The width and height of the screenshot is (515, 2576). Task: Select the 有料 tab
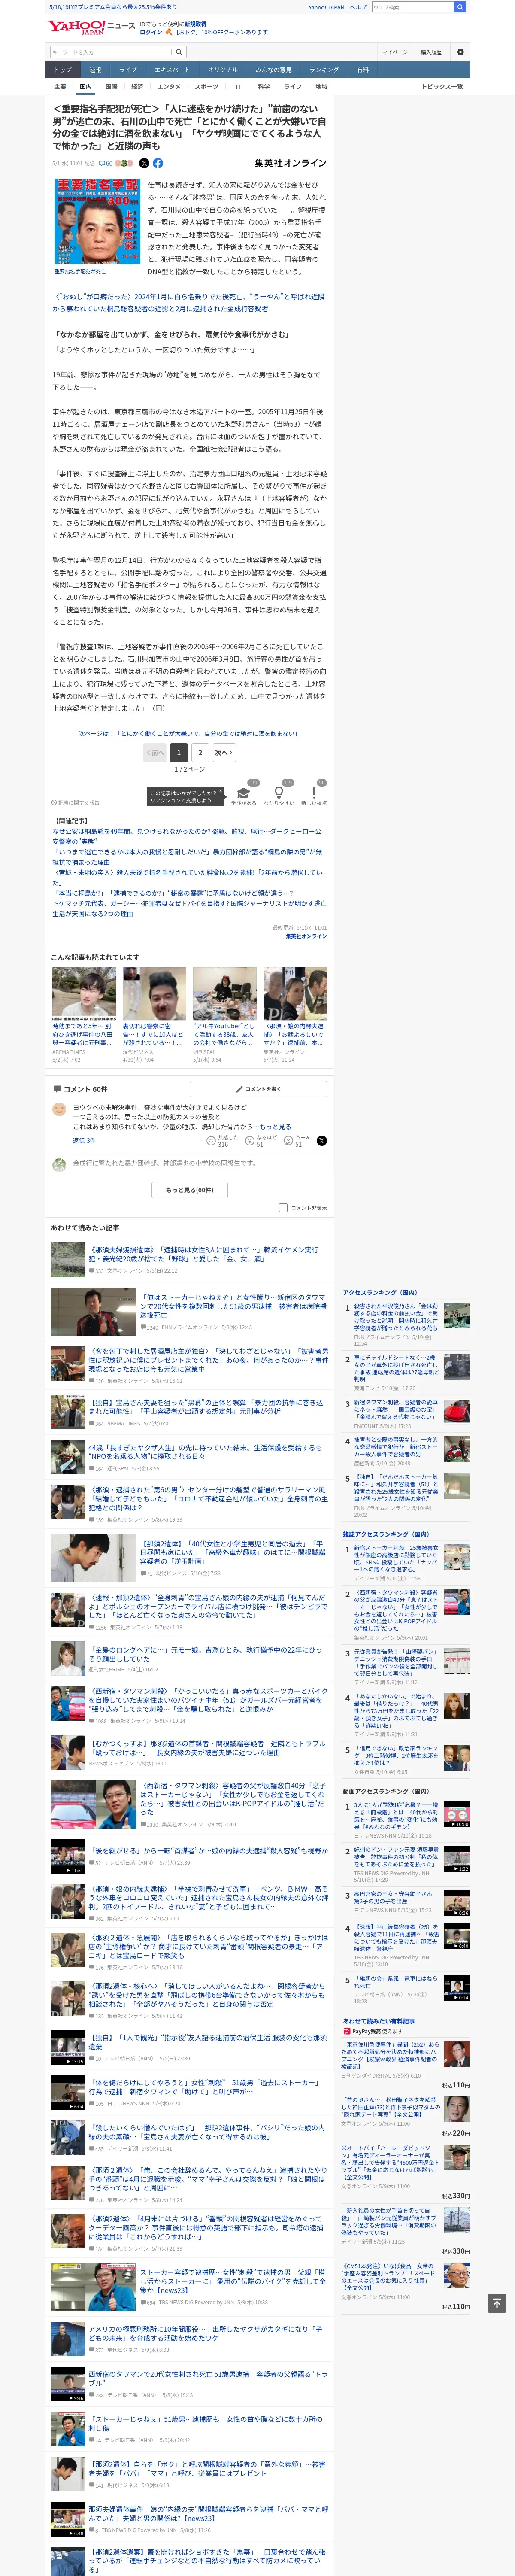click(x=363, y=70)
